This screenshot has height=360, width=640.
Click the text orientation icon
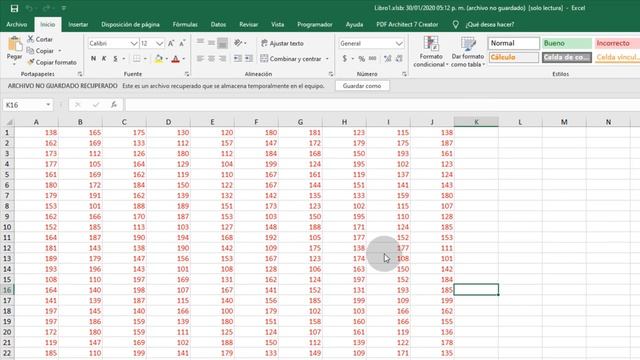238,42
